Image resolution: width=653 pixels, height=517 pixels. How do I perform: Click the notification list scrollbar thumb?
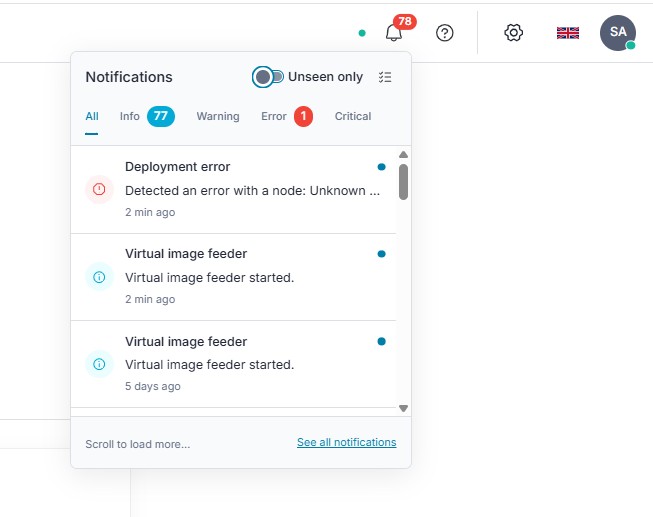pos(403,182)
